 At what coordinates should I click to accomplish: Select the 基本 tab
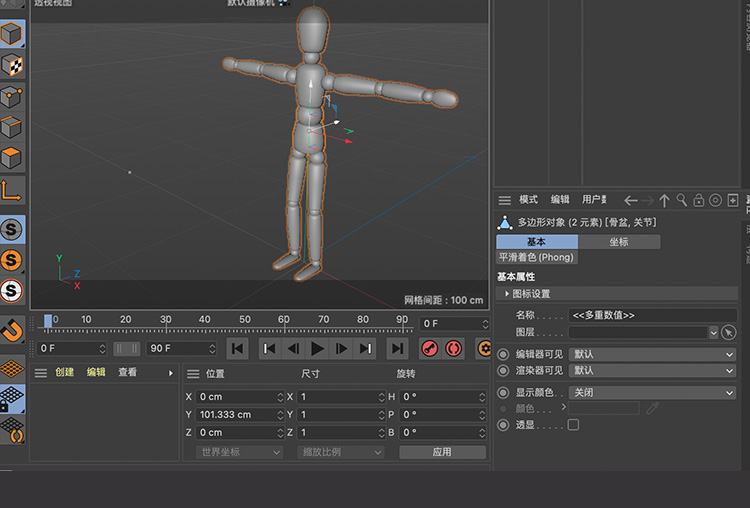537,242
